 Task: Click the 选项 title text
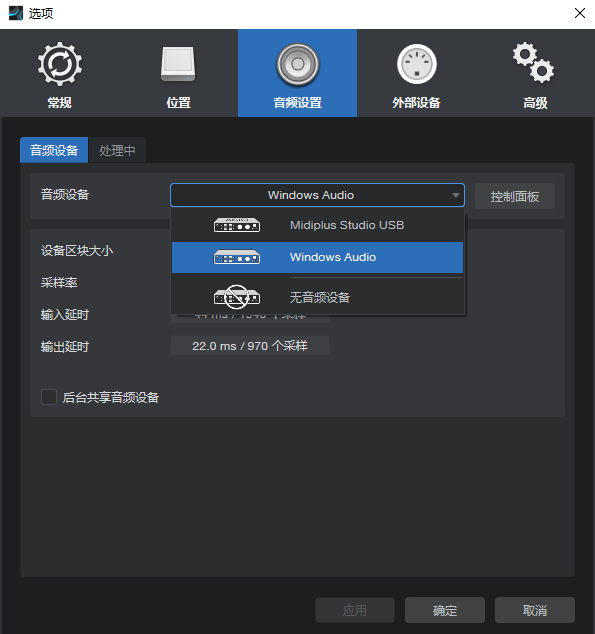[x=41, y=13]
